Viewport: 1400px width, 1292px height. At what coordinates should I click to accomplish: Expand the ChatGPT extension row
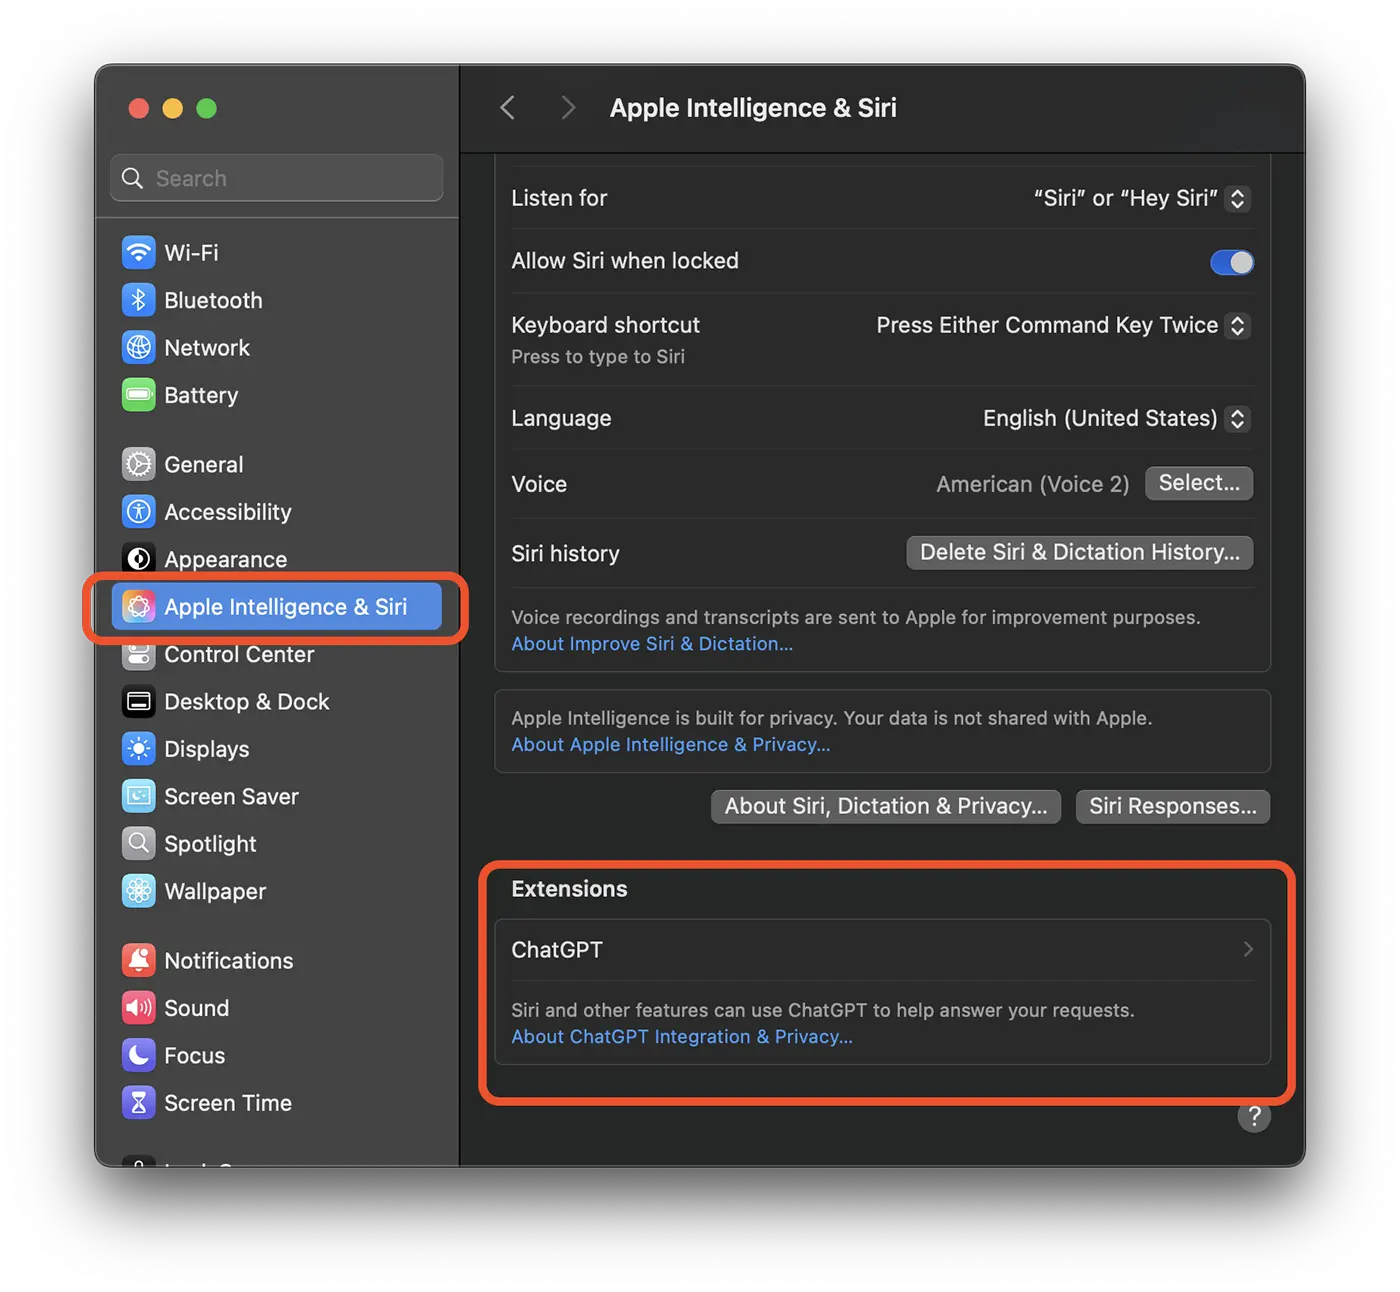point(883,950)
